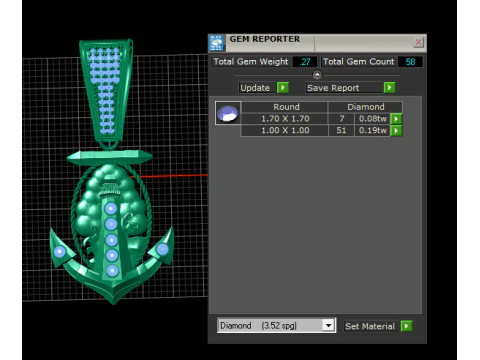Select the gem on the left anchor fluke
Viewport: 480px width, 360px height.
(x=60, y=252)
